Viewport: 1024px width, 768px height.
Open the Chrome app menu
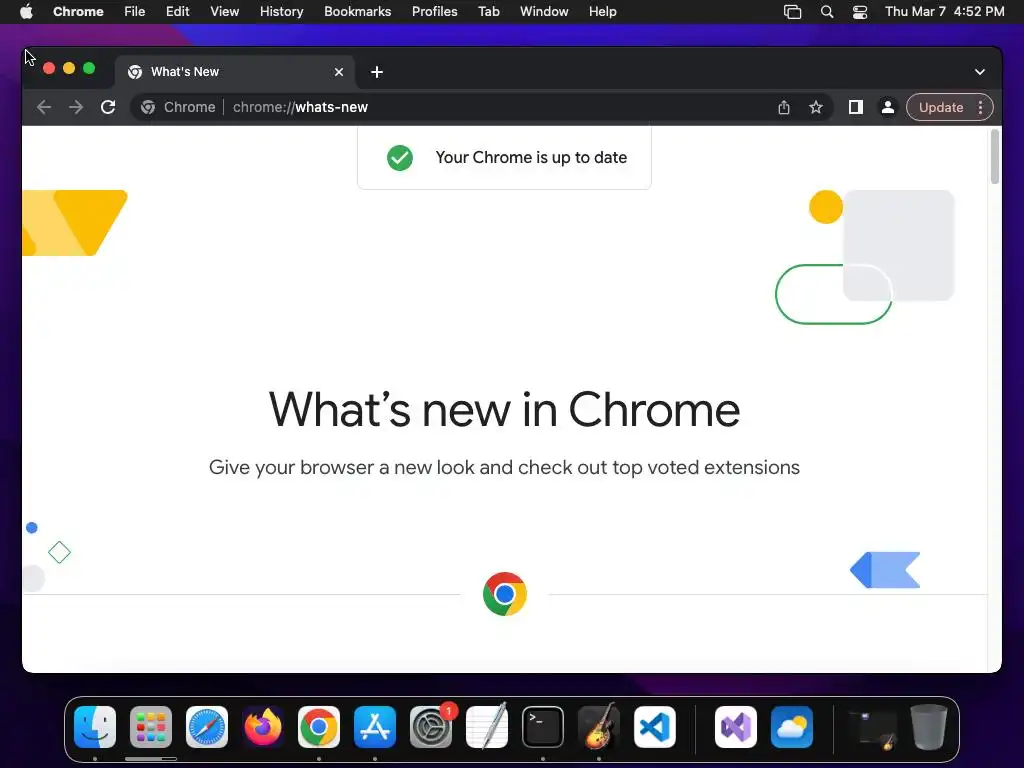click(x=78, y=12)
